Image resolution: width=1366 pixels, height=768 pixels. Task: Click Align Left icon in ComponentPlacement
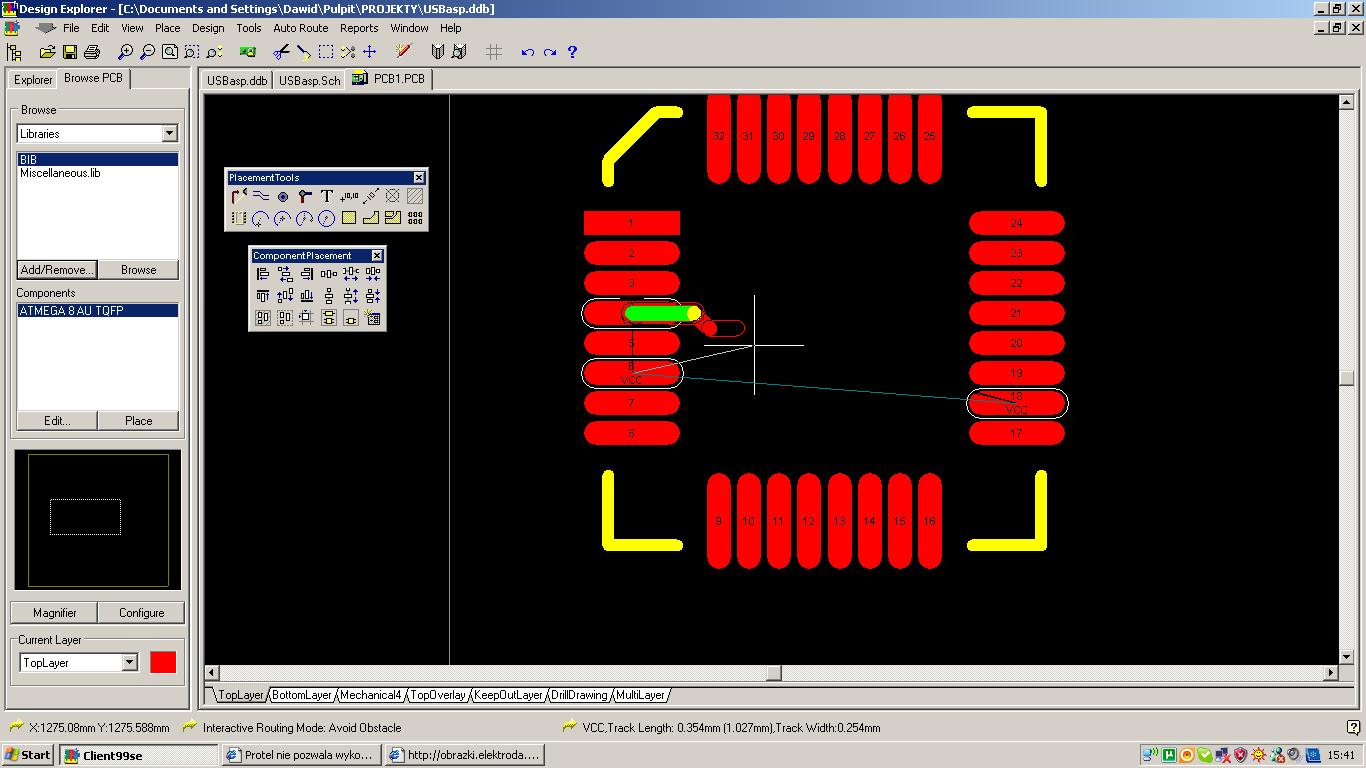[262, 274]
